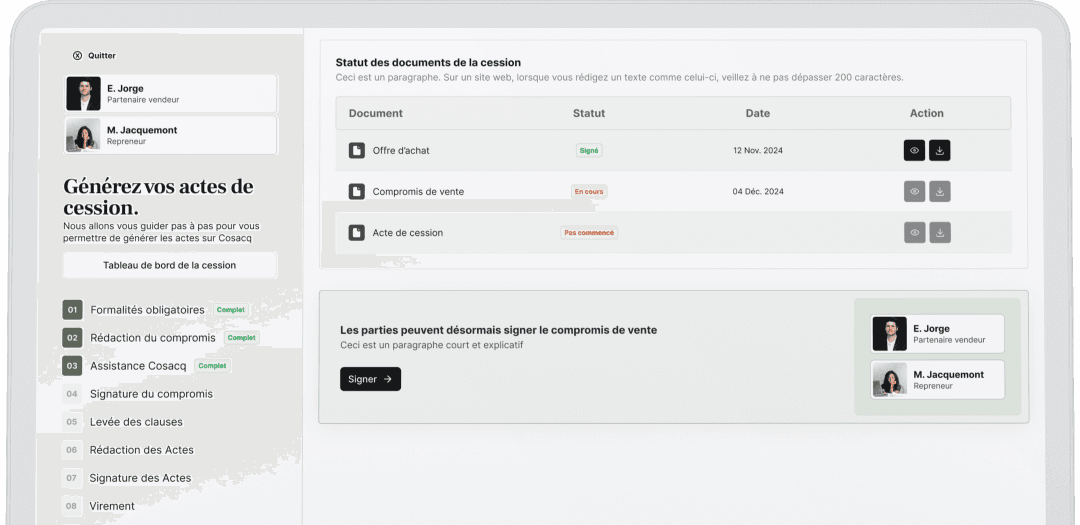Click the Signé status badge
Screen dimensions: 1080x525
(x=589, y=150)
